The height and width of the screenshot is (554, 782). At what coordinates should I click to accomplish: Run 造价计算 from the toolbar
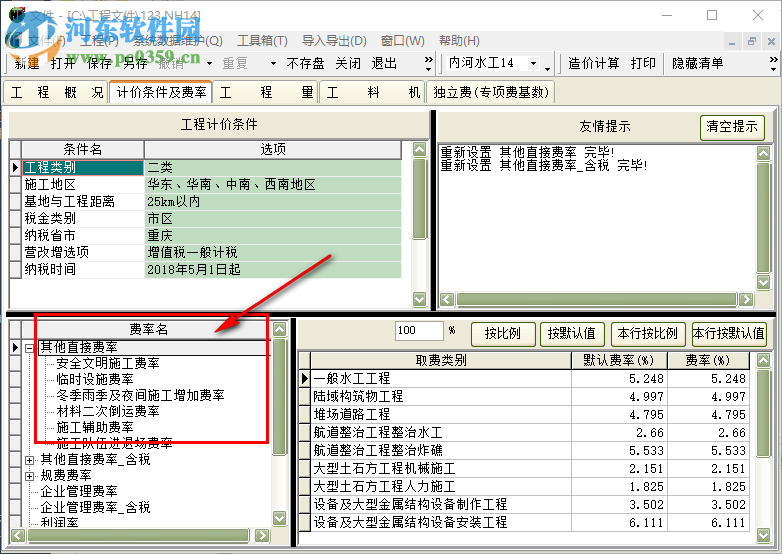click(593, 63)
